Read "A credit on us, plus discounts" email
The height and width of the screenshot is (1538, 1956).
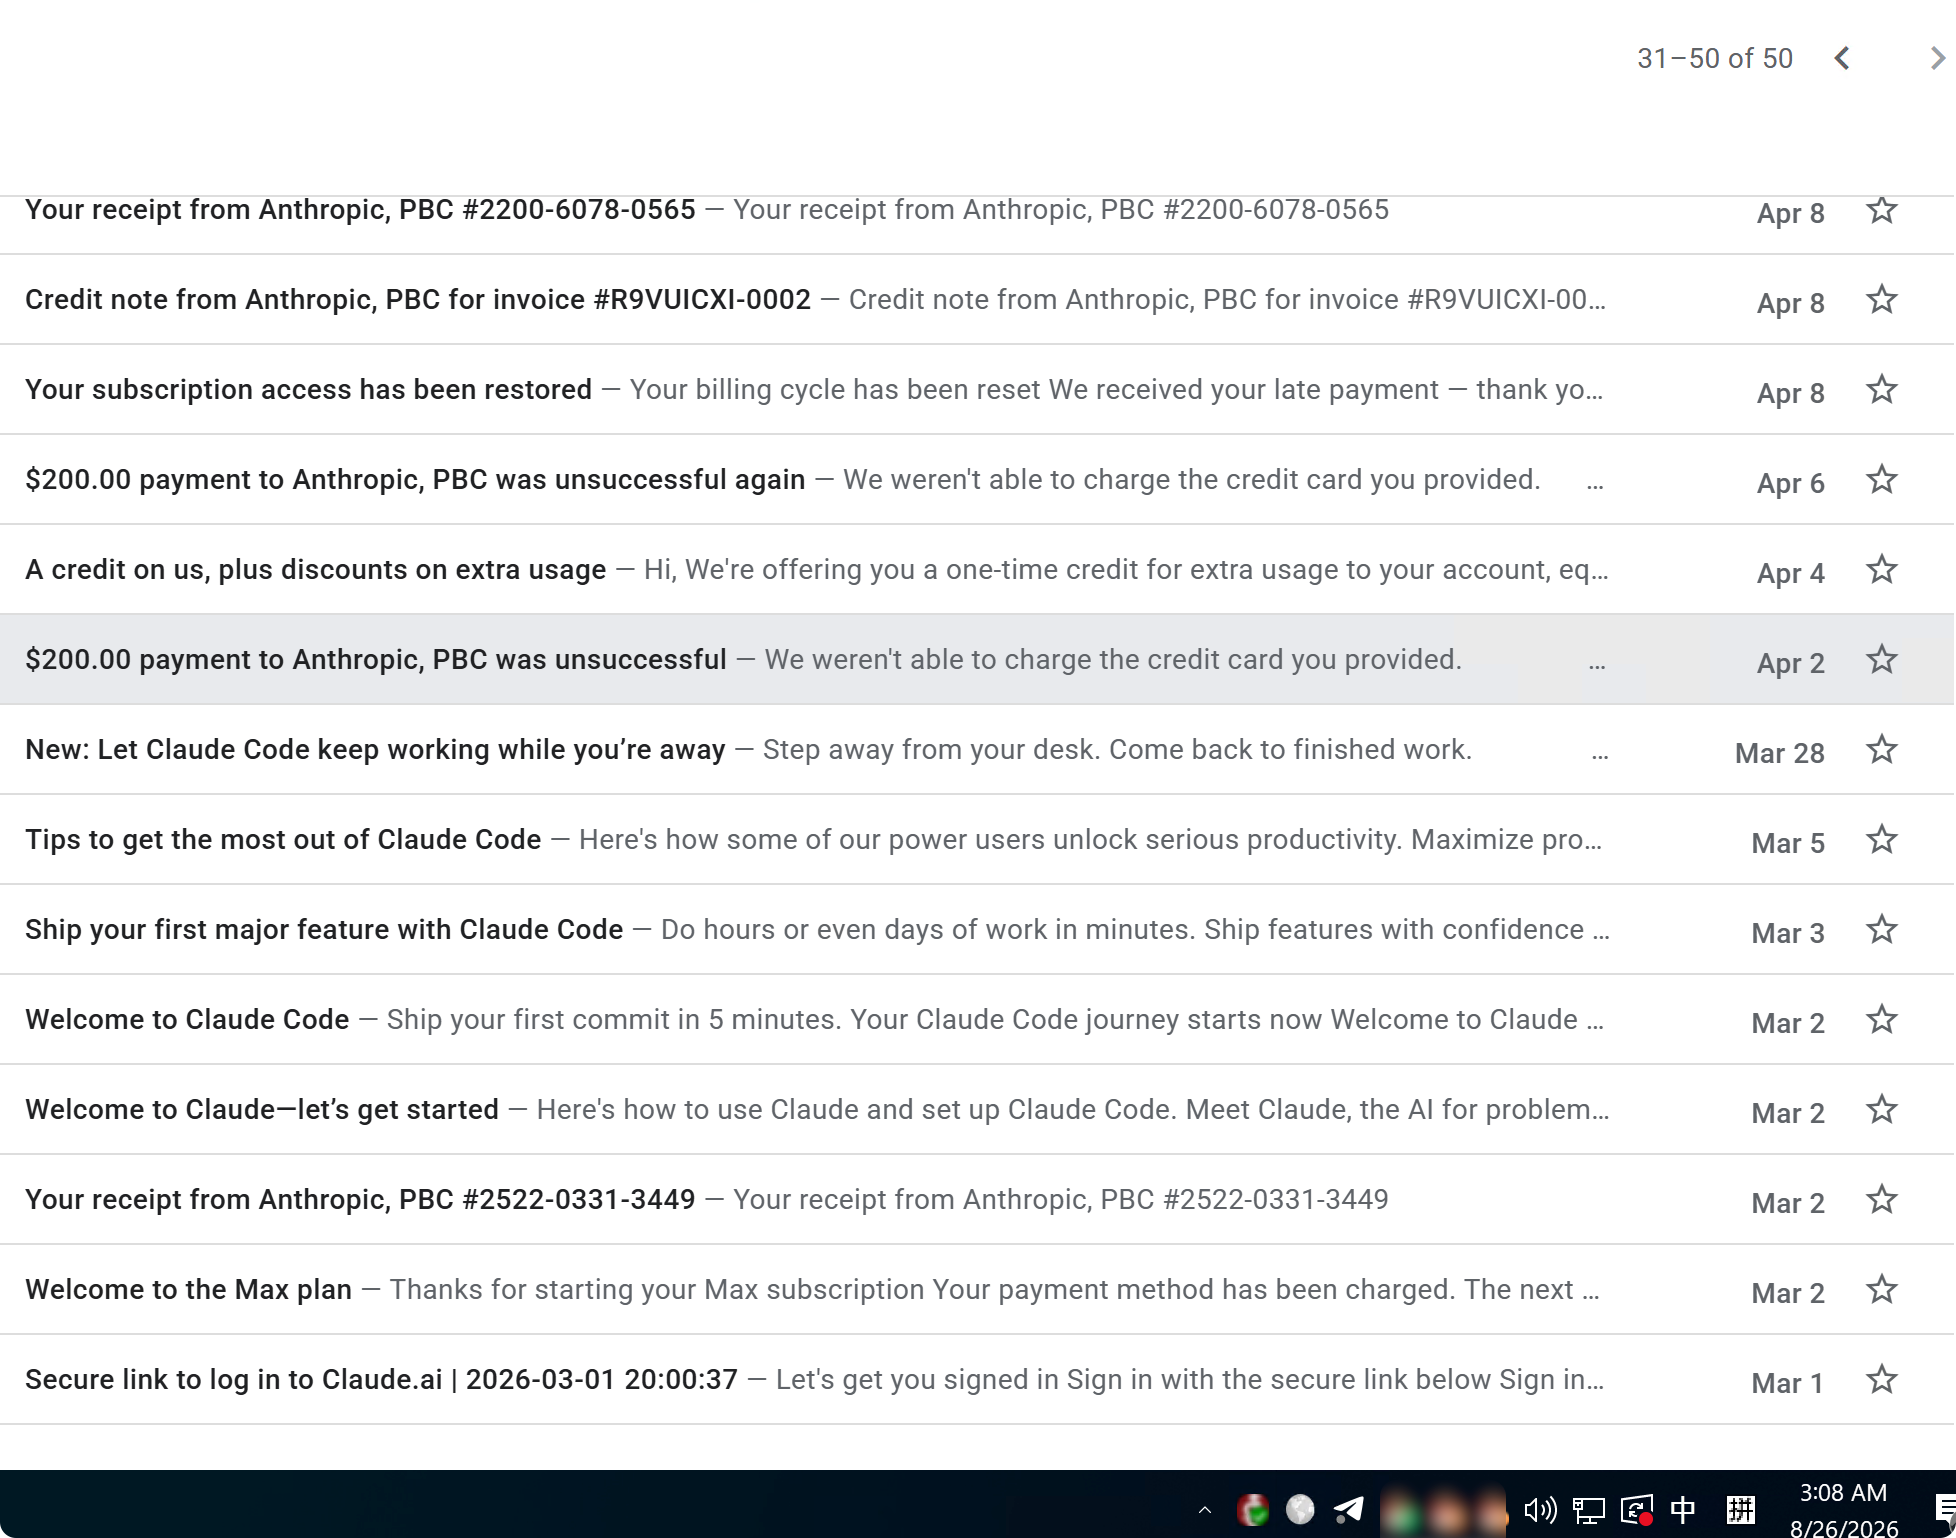pyautogui.click(x=977, y=569)
